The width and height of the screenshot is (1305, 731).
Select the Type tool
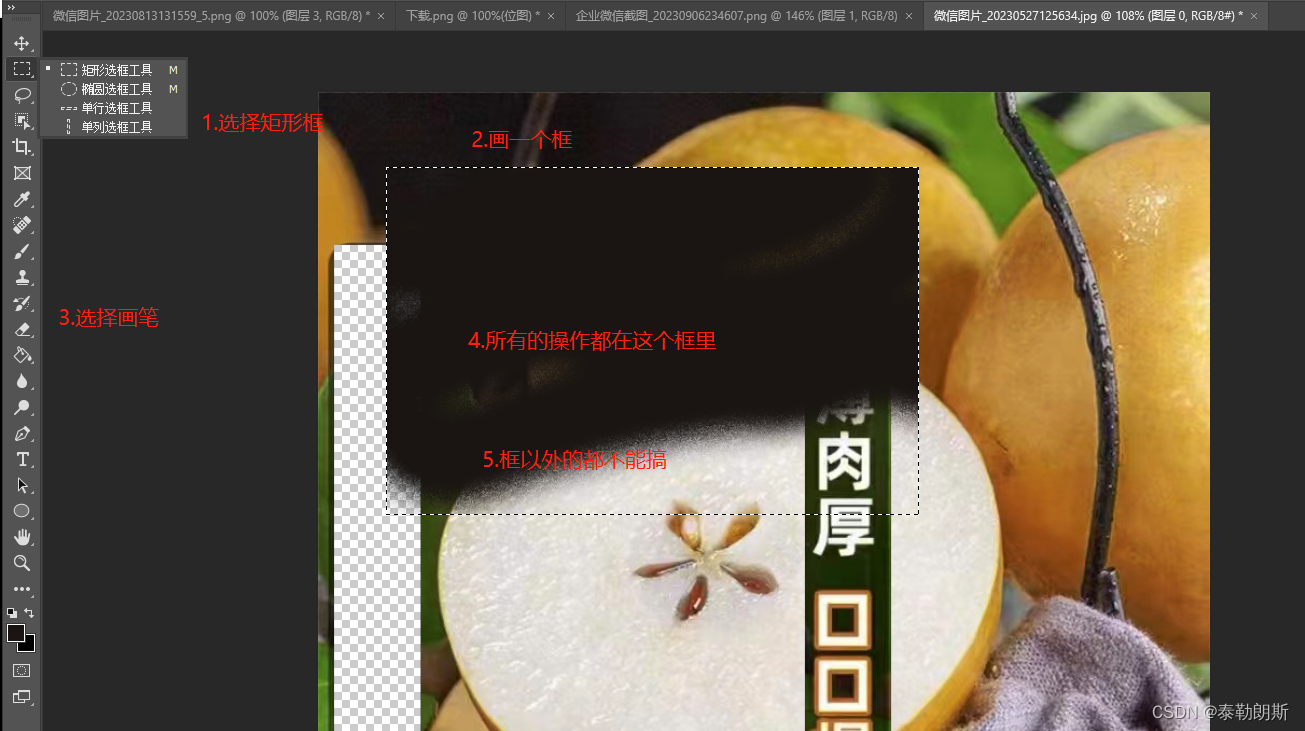click(22, 459)
